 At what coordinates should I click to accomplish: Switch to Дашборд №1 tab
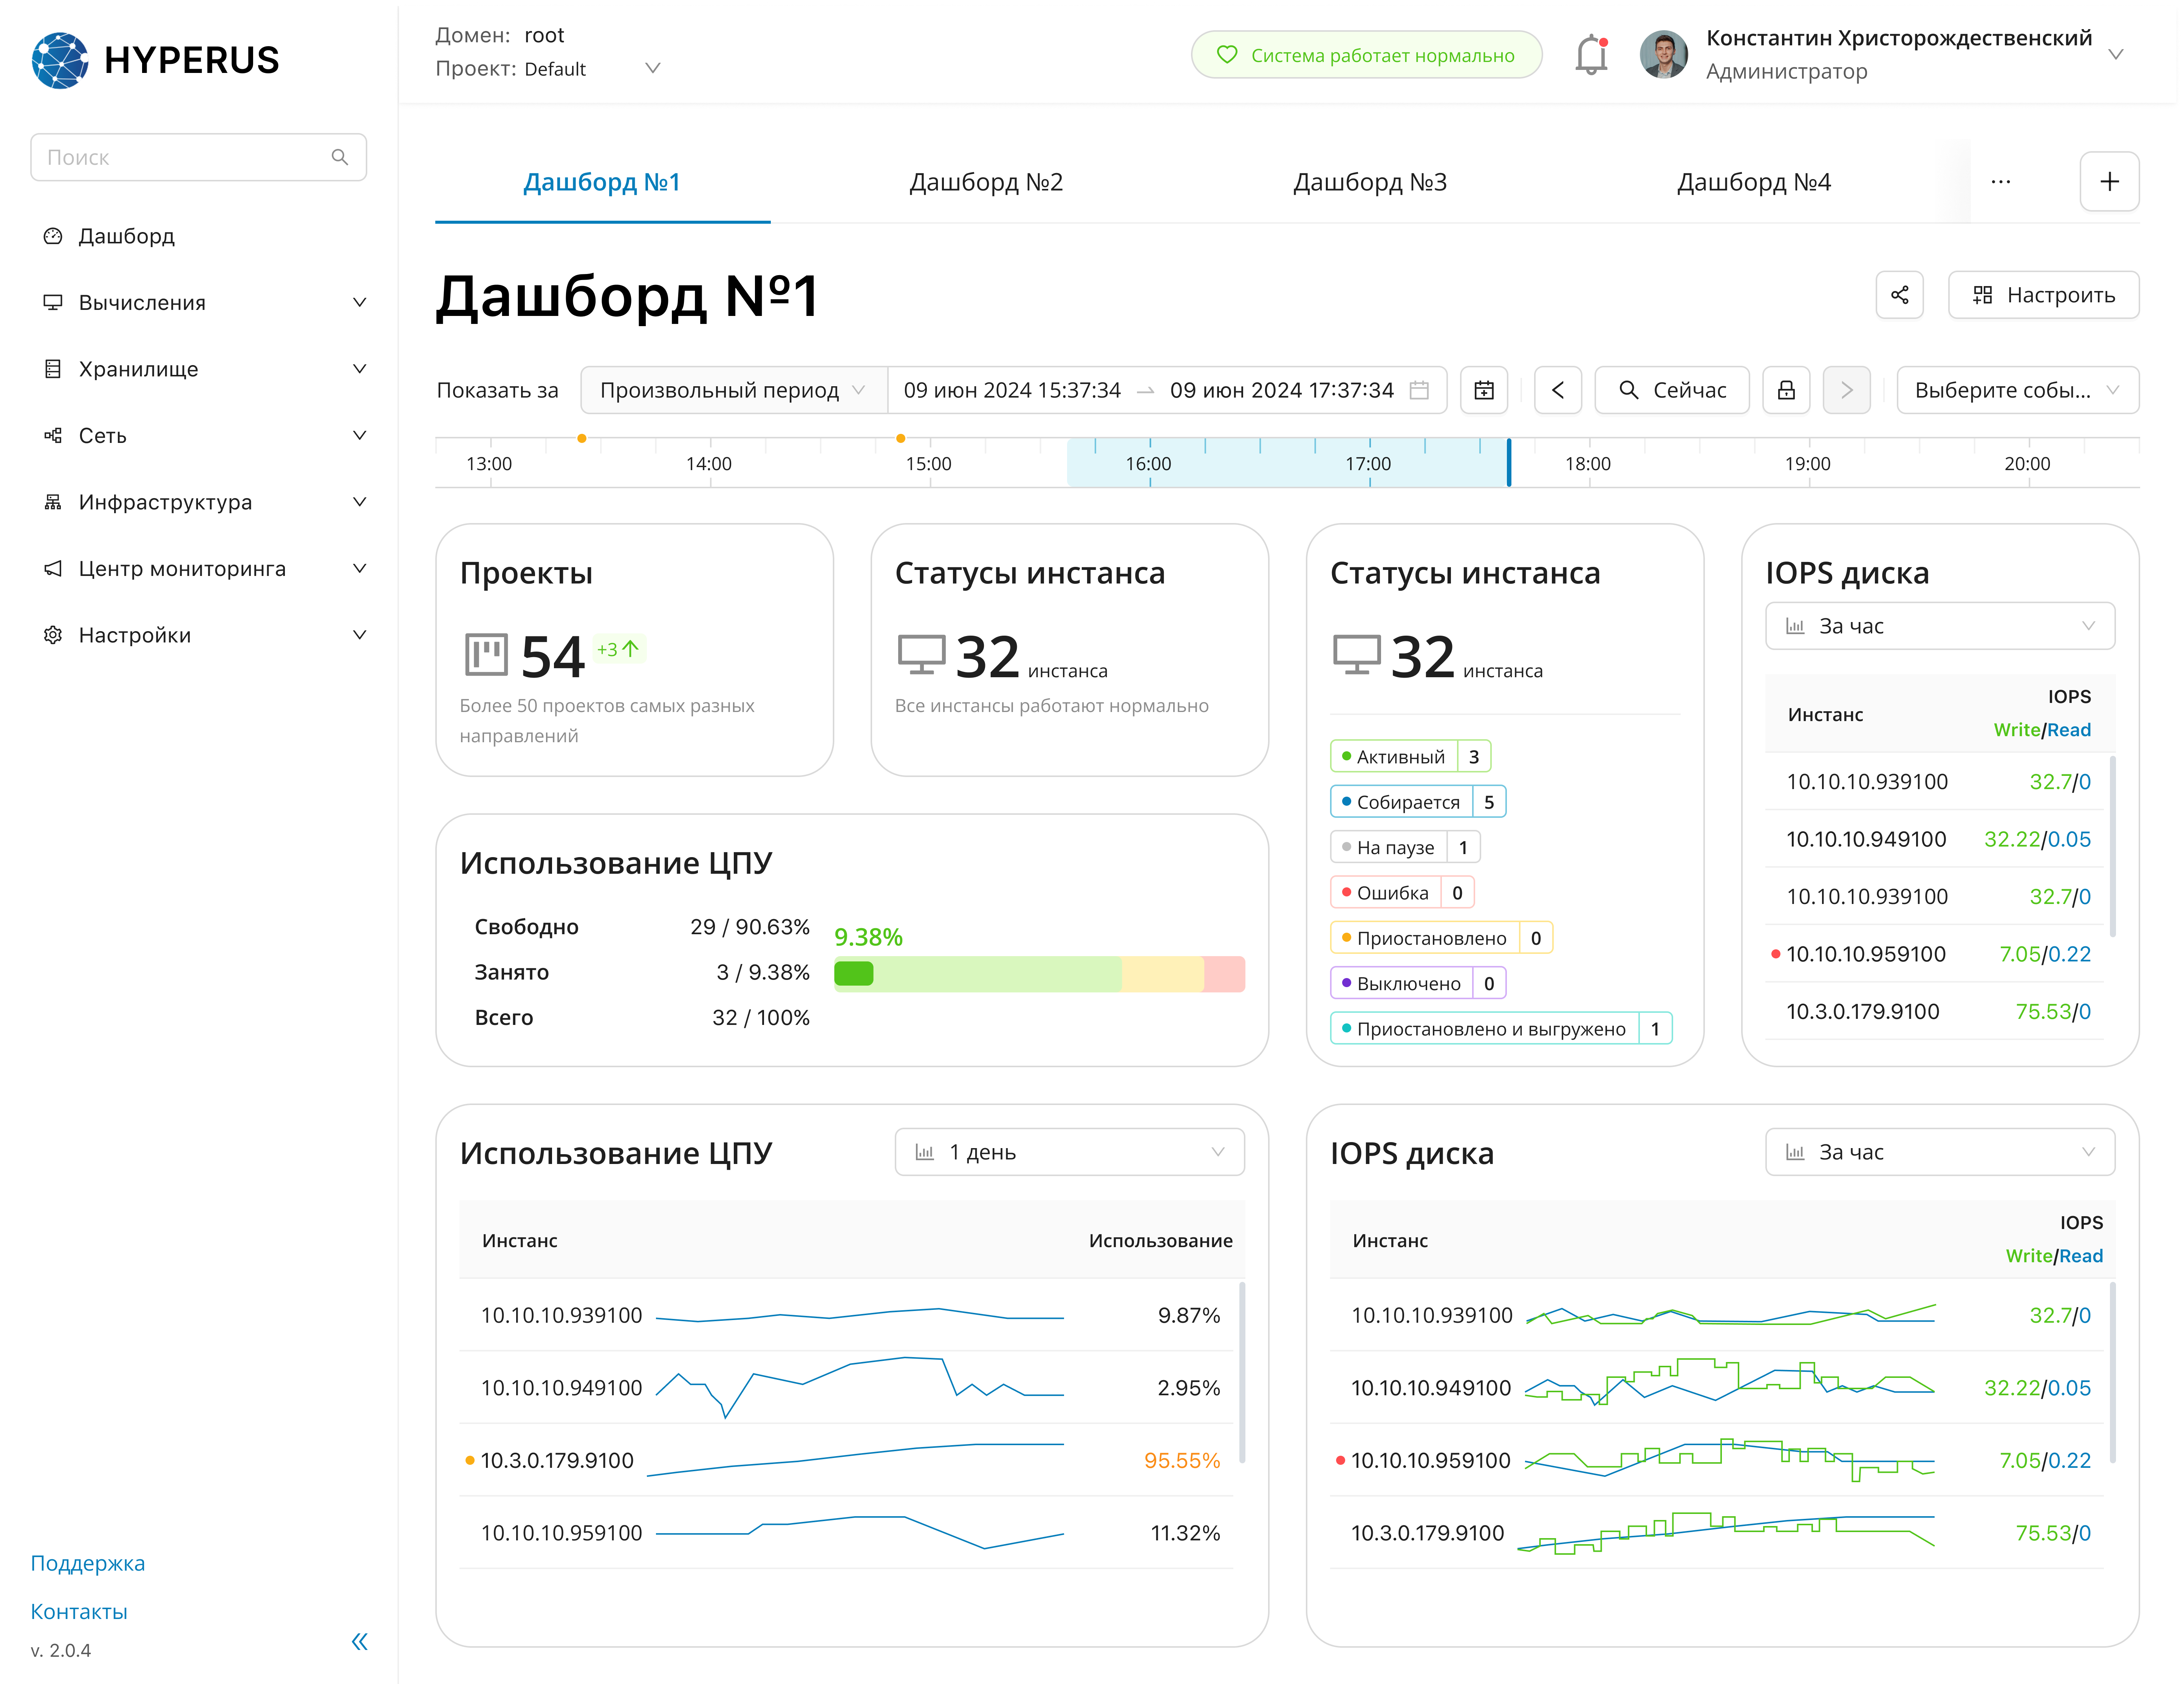(x=602, y=182)
